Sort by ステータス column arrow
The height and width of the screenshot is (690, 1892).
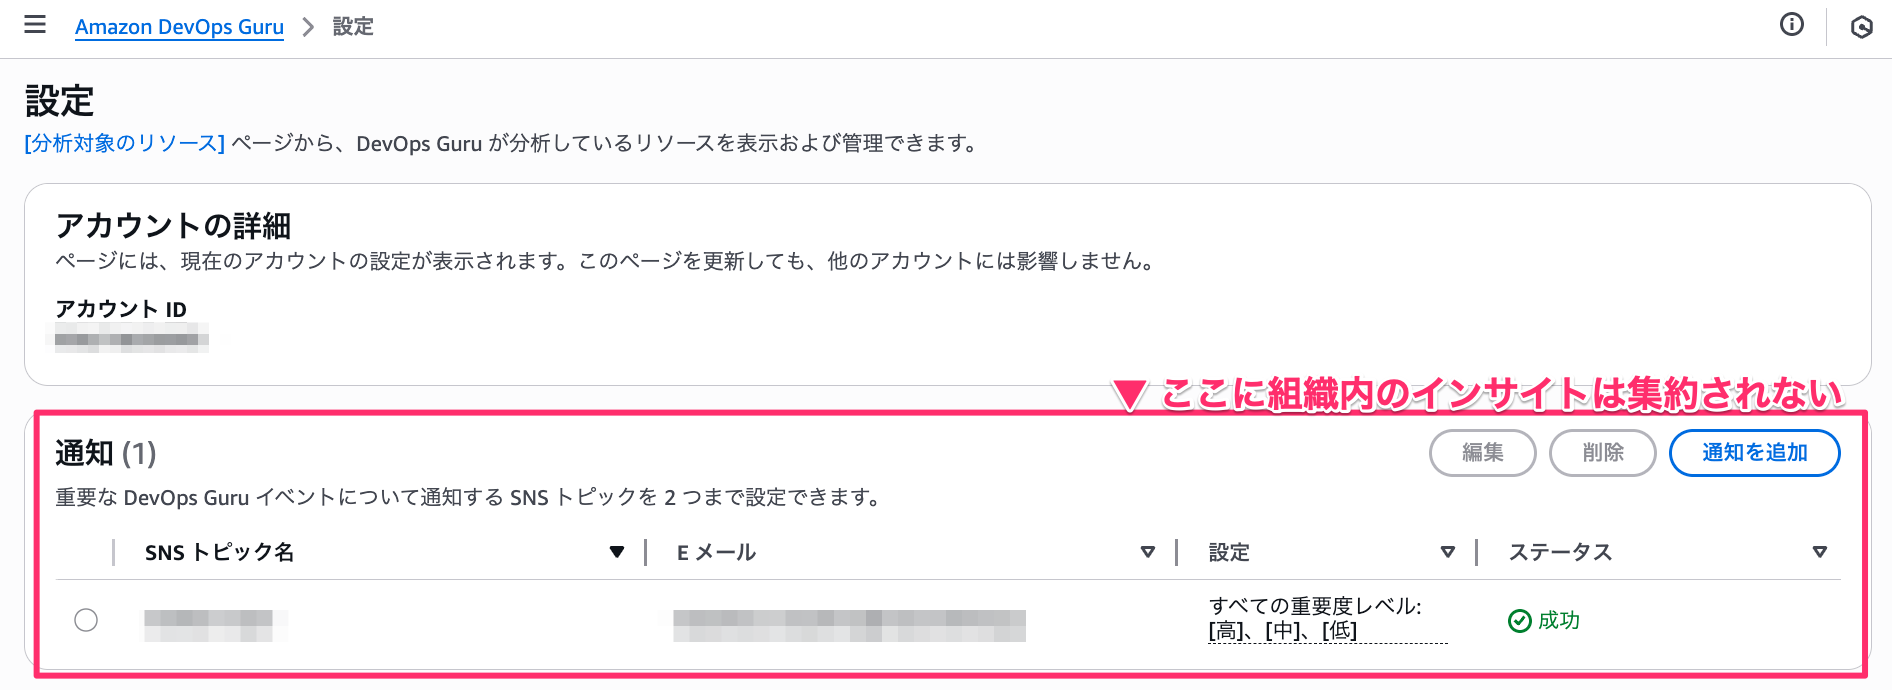click(x=1820, y=552)
